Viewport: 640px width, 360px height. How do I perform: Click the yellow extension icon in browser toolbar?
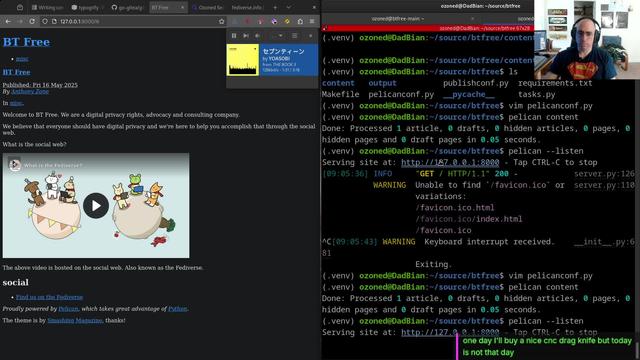click(x=287, y=21)
